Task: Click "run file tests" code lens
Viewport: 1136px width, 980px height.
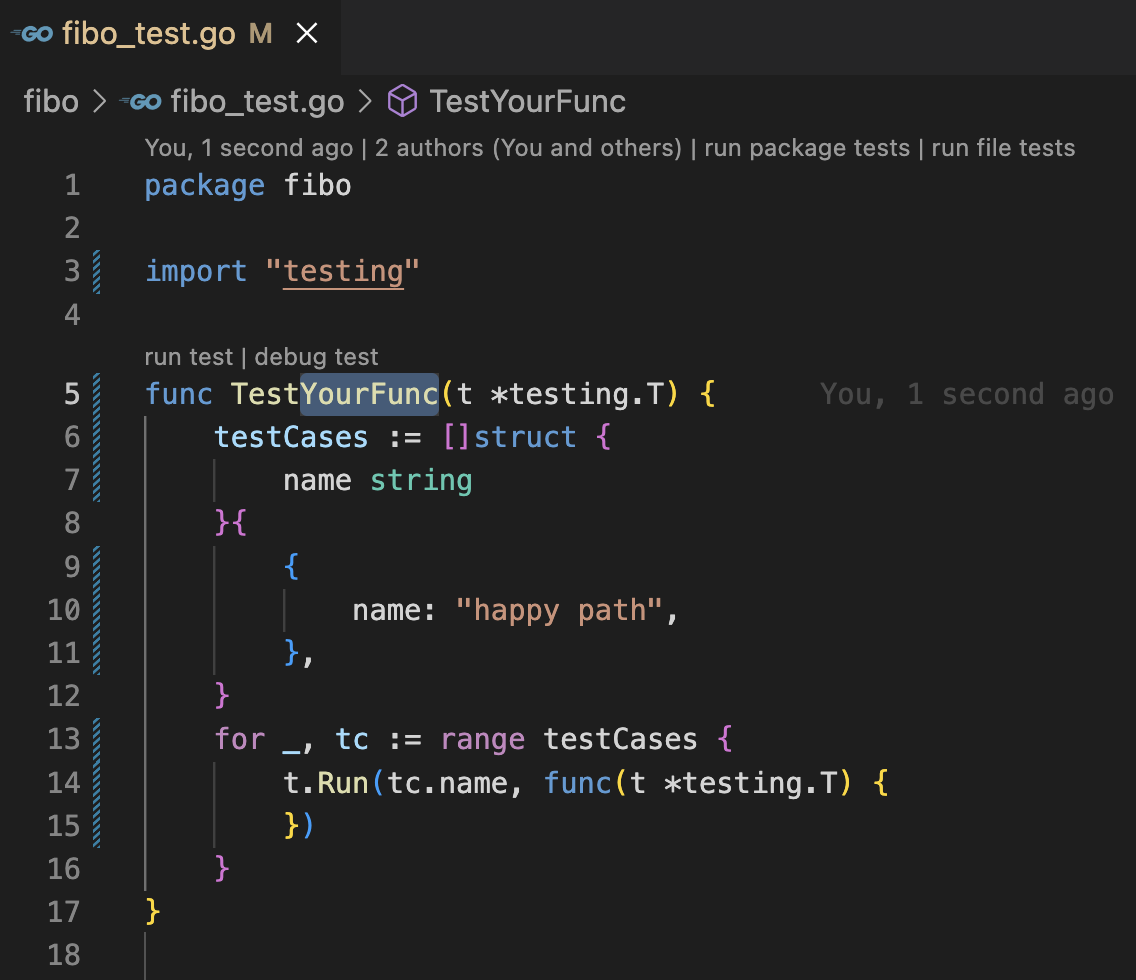Action: point(1003,149)
